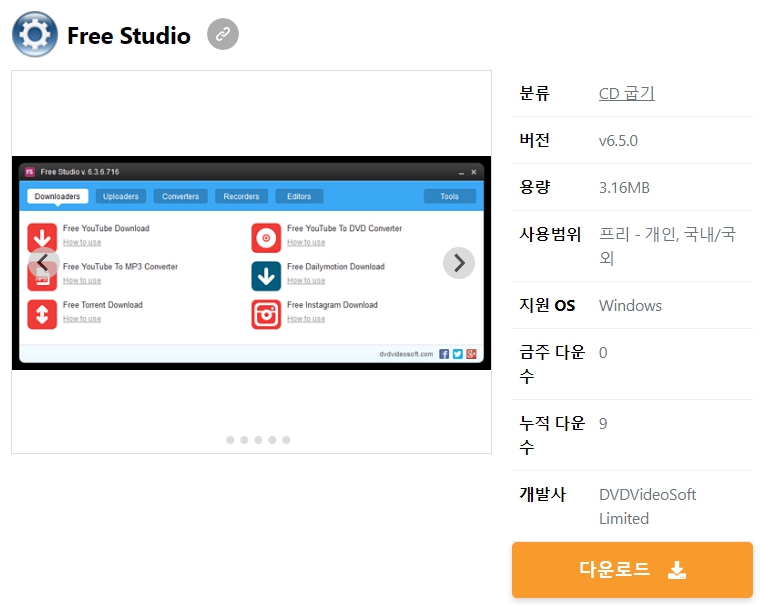Click the Free Instagram Download camera icon
The height and width of the screenshot is (612, 760).
(266, 314)
